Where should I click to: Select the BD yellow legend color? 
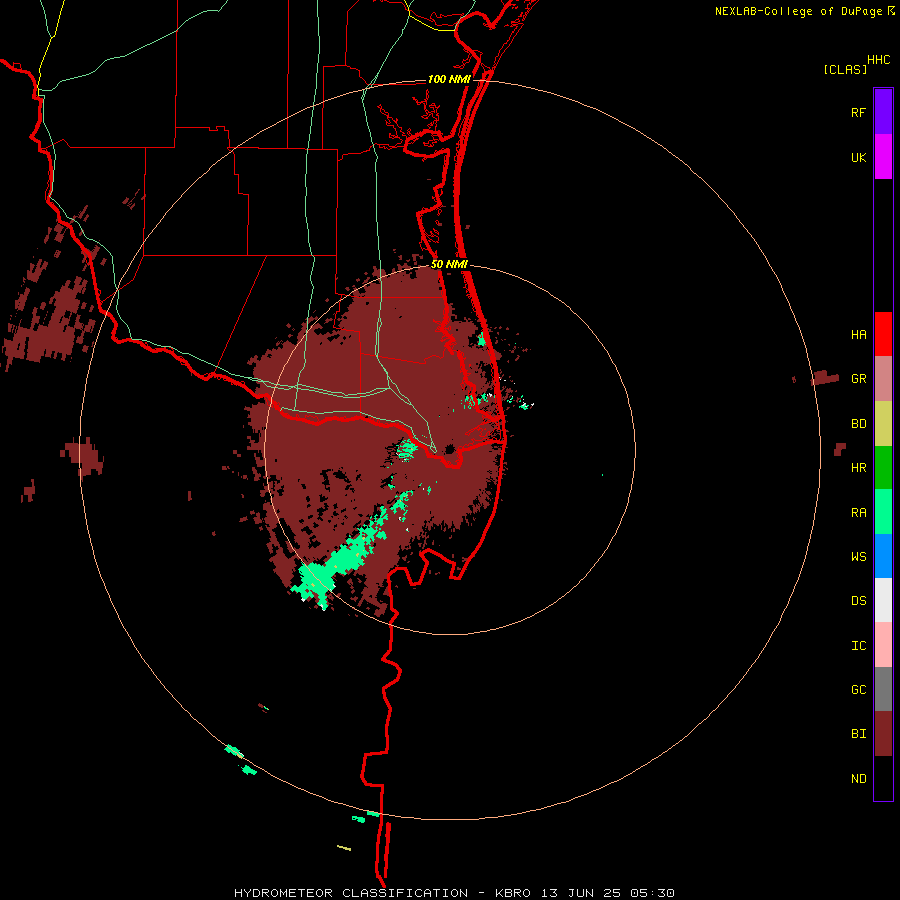point(883,424)
